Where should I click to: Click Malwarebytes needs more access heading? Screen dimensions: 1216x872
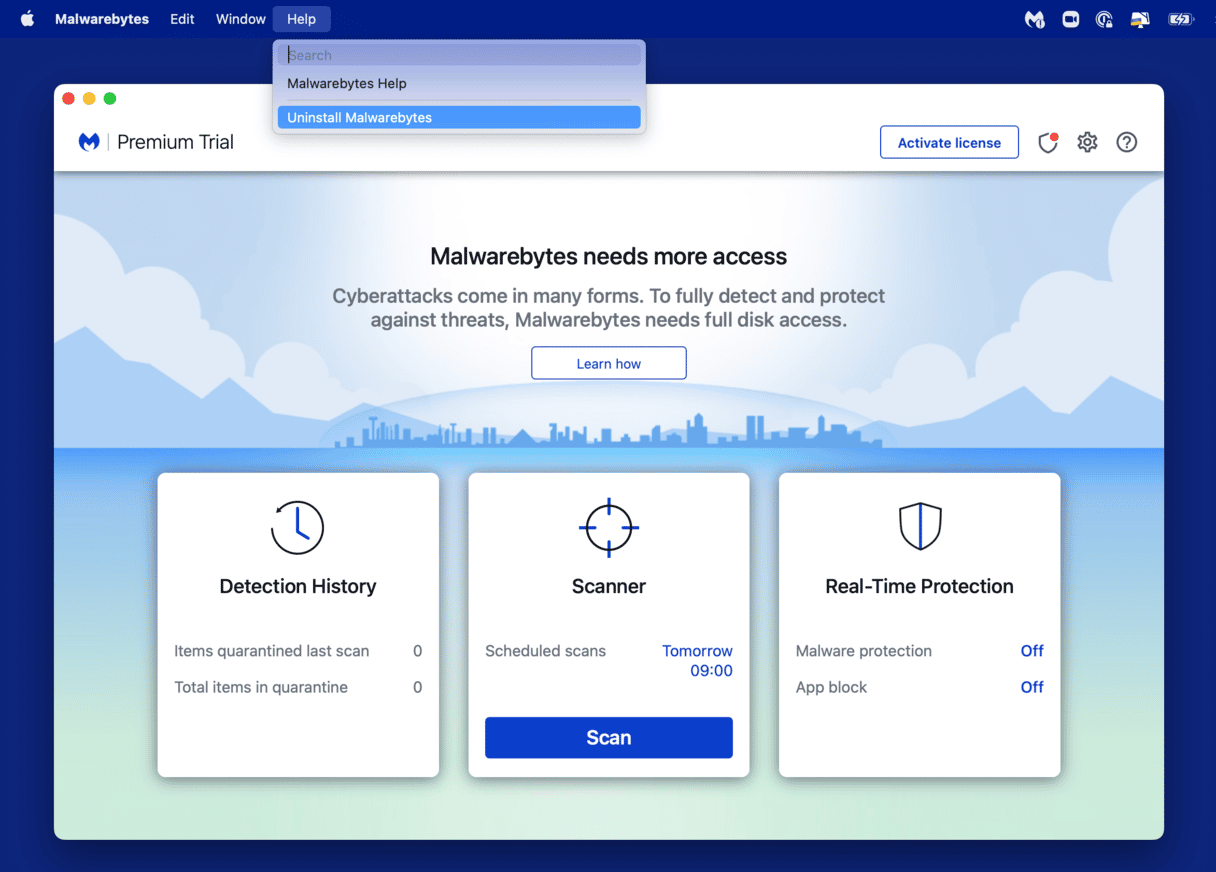[x=608, y=256]
